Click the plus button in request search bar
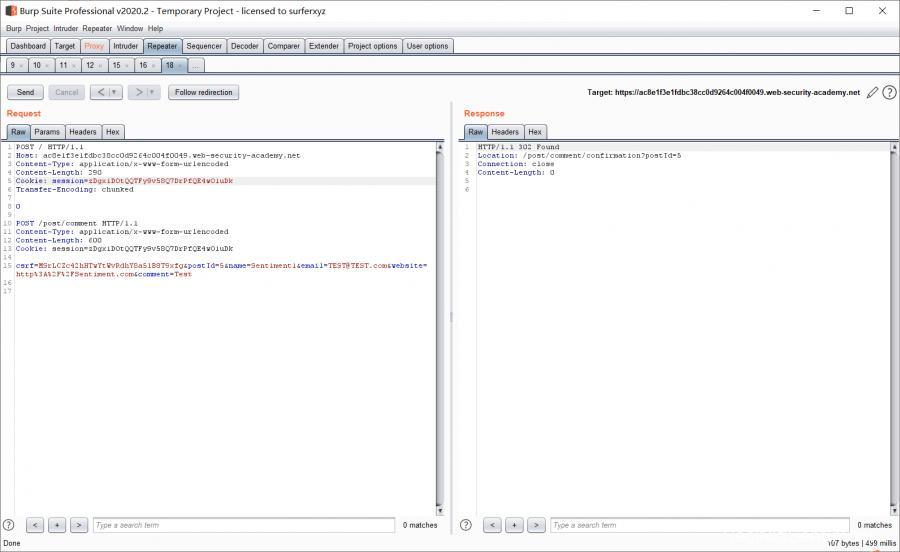This screenshot has width=900, height=552. click(57, 525)
